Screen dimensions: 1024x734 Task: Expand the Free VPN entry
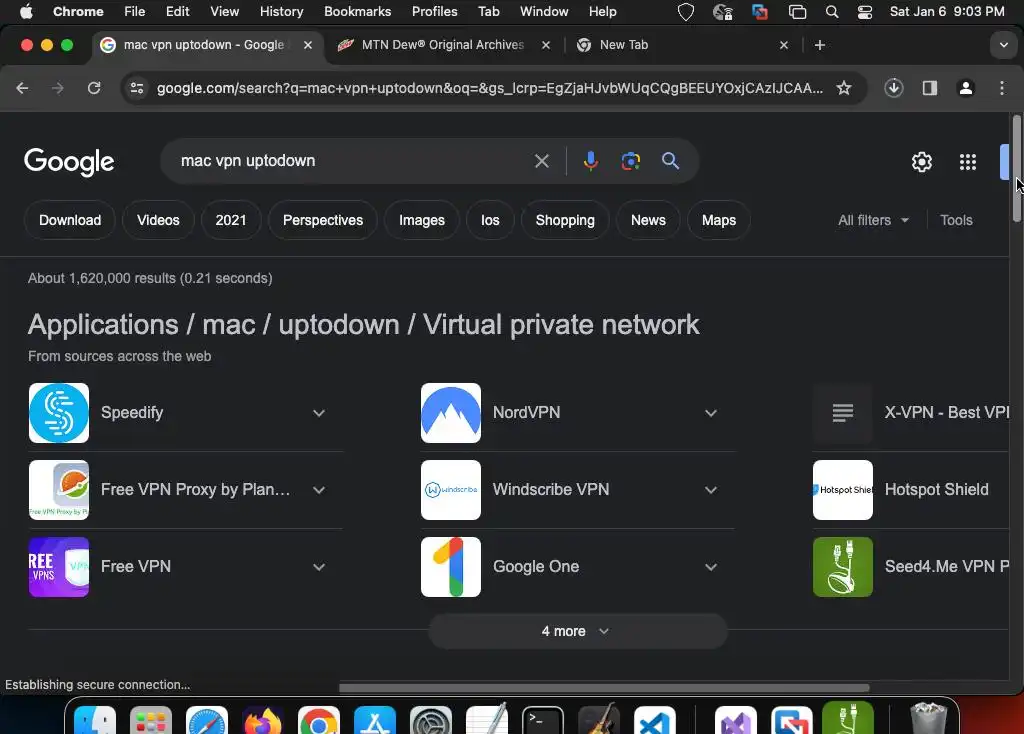[x=319, y=567]
